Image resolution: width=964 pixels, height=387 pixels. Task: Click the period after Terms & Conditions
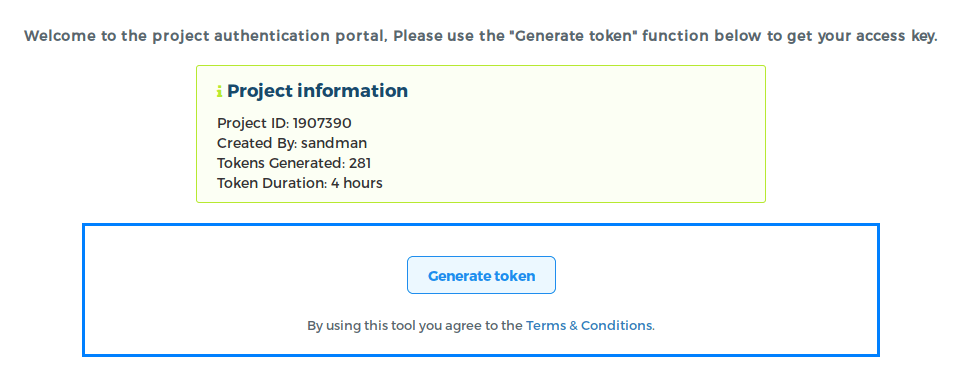click(654, 328)
